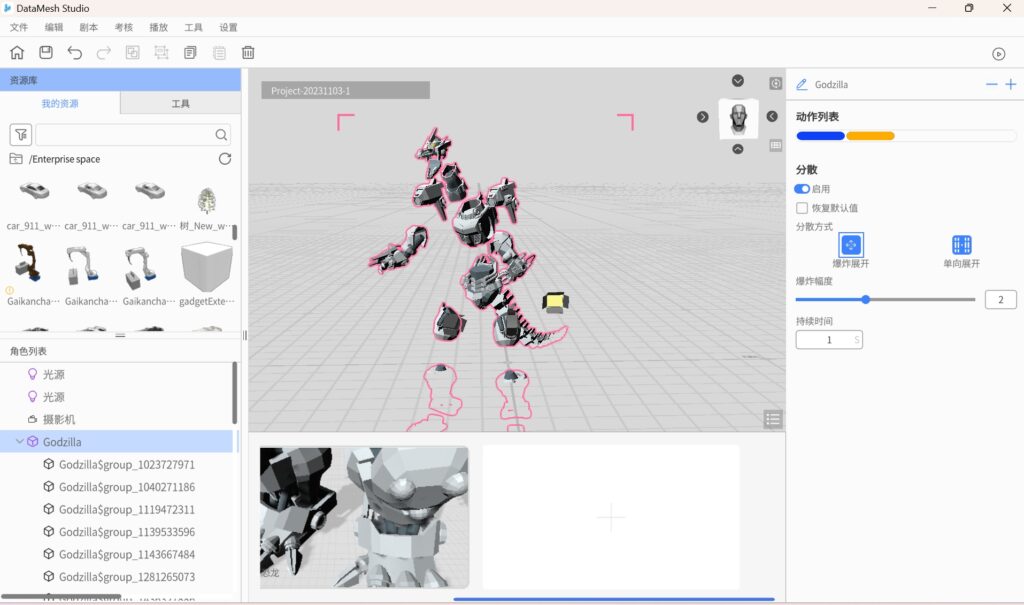Choose the 爆炸展开 explode mode icon
Screen dimensions: 1024x605
(851, 245)
